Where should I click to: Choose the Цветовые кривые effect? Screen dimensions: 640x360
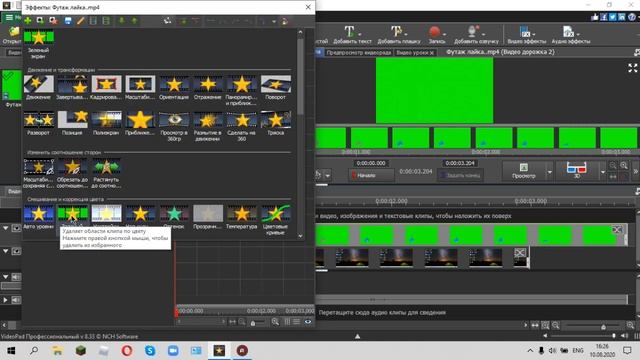point(276,220)
